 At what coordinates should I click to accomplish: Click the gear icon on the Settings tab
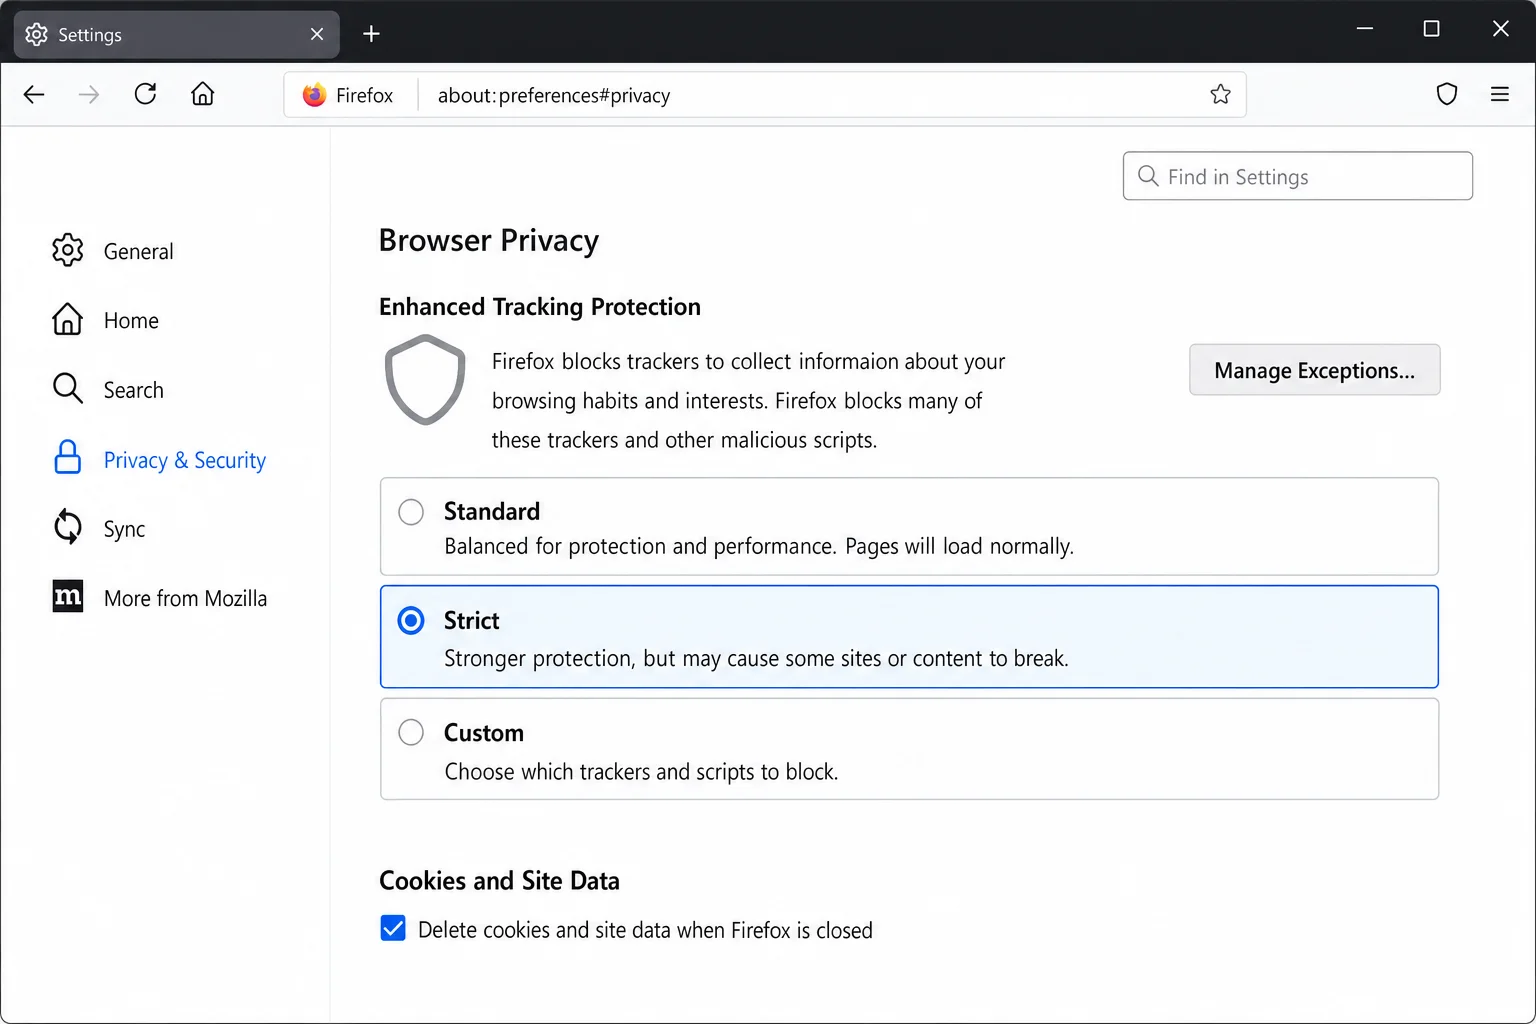37,34
